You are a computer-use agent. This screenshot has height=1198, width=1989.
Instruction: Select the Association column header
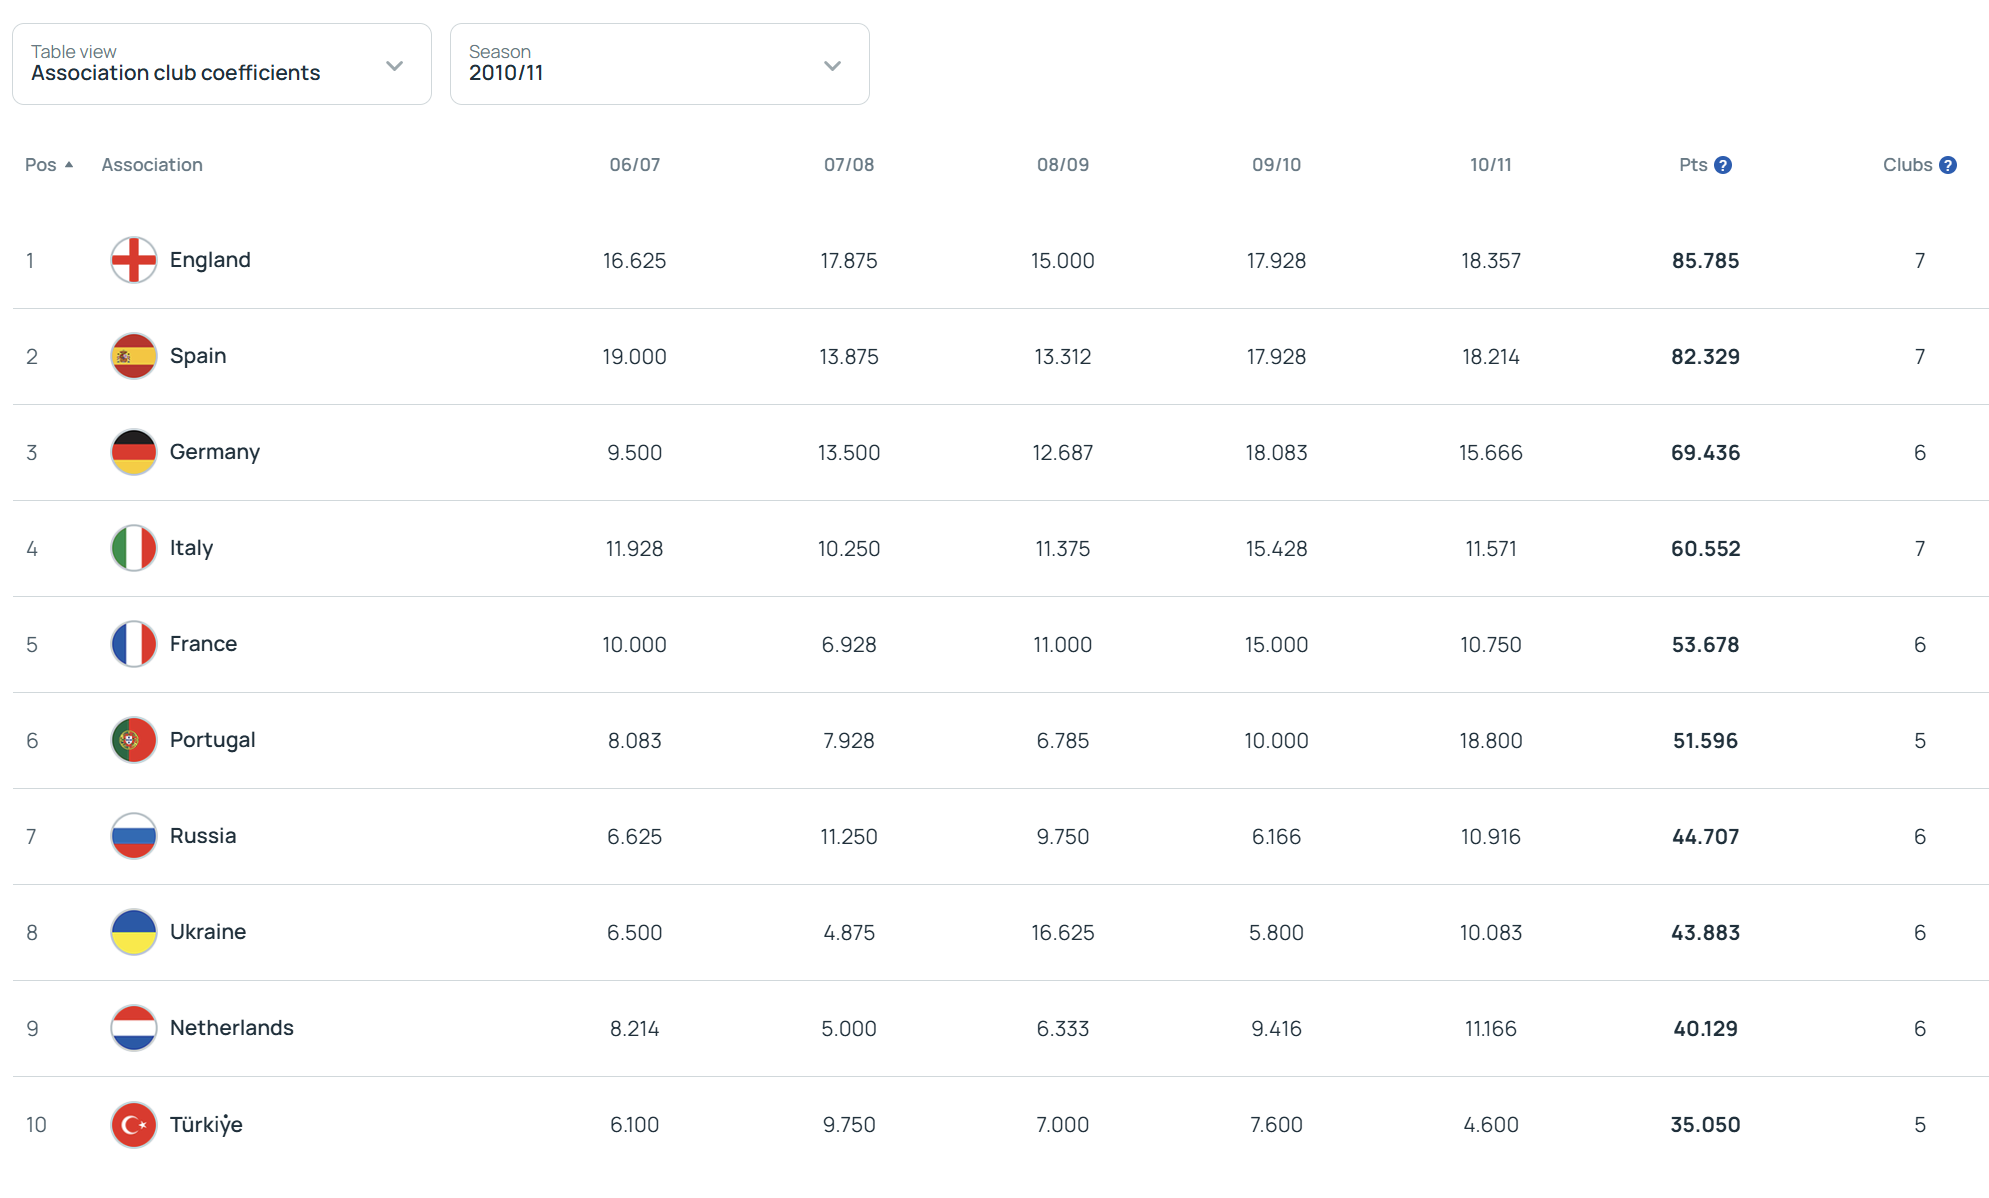click(x=152, y=165)
